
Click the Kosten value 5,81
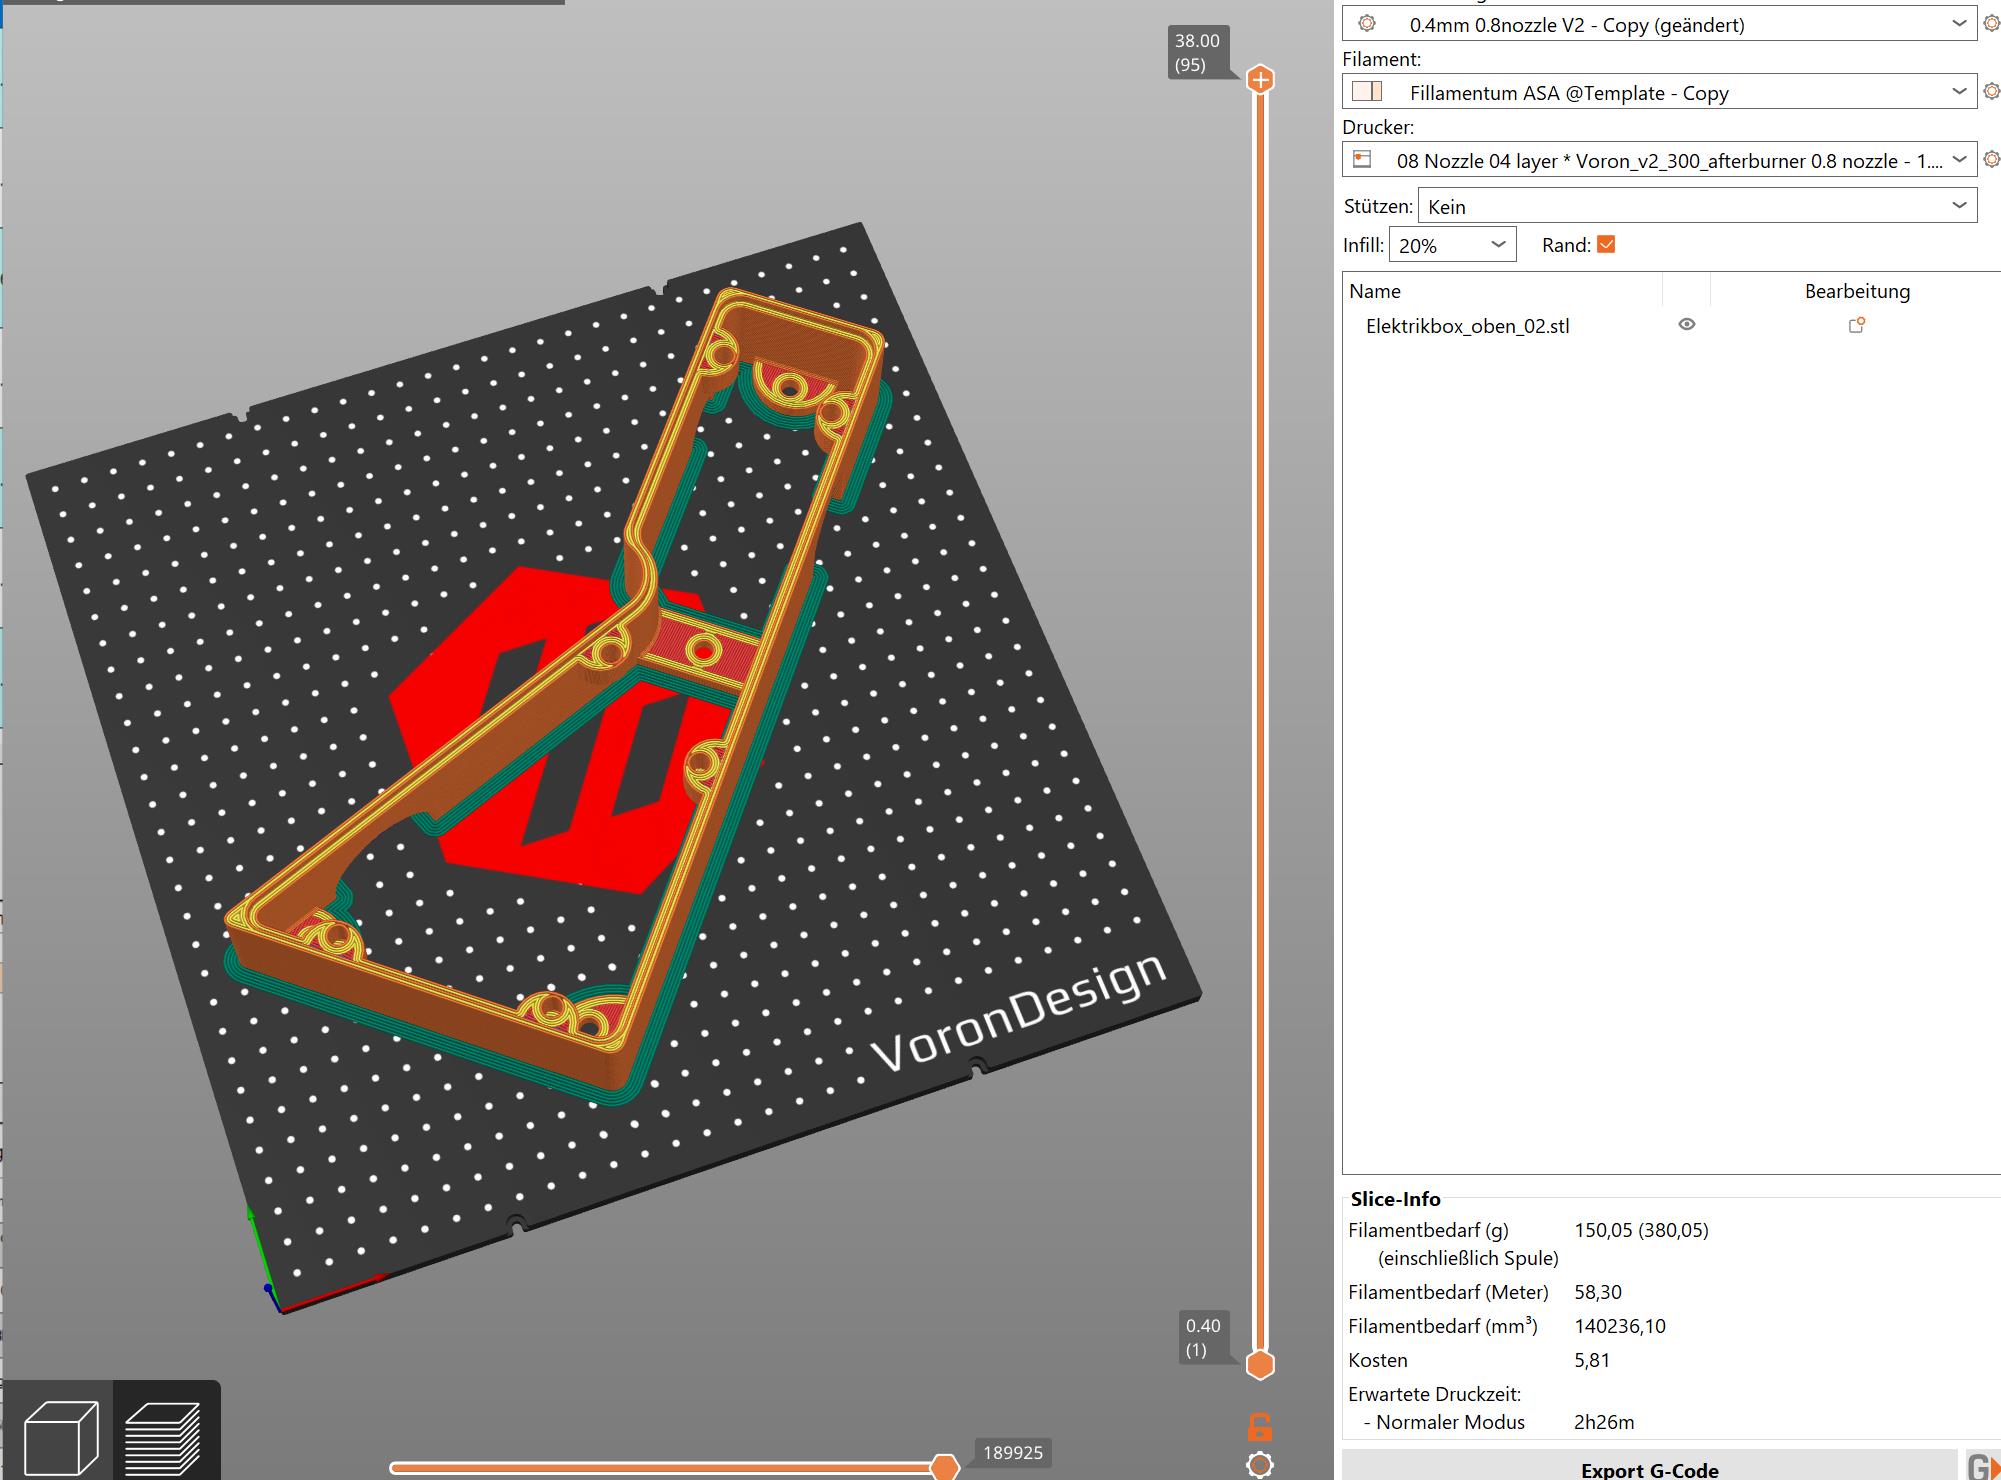click(x=1592, y=1360)
